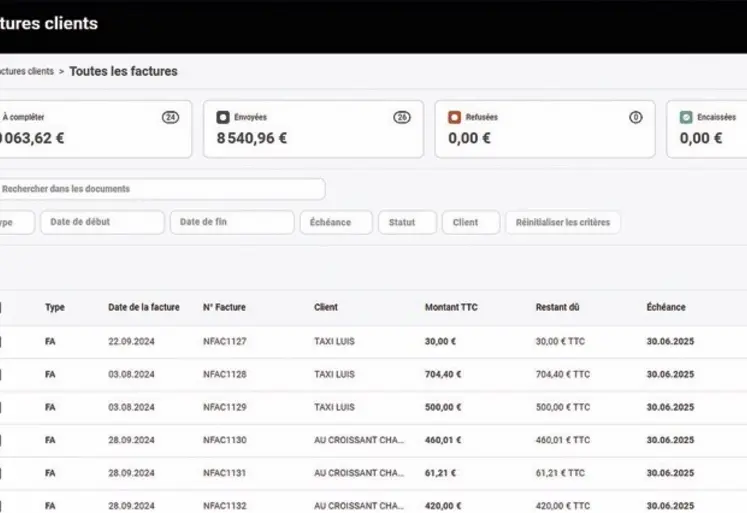Click the Rechercher dans les documents field
Image resolution: width=747 pixels, height=513 pixels.
point(162,189)
